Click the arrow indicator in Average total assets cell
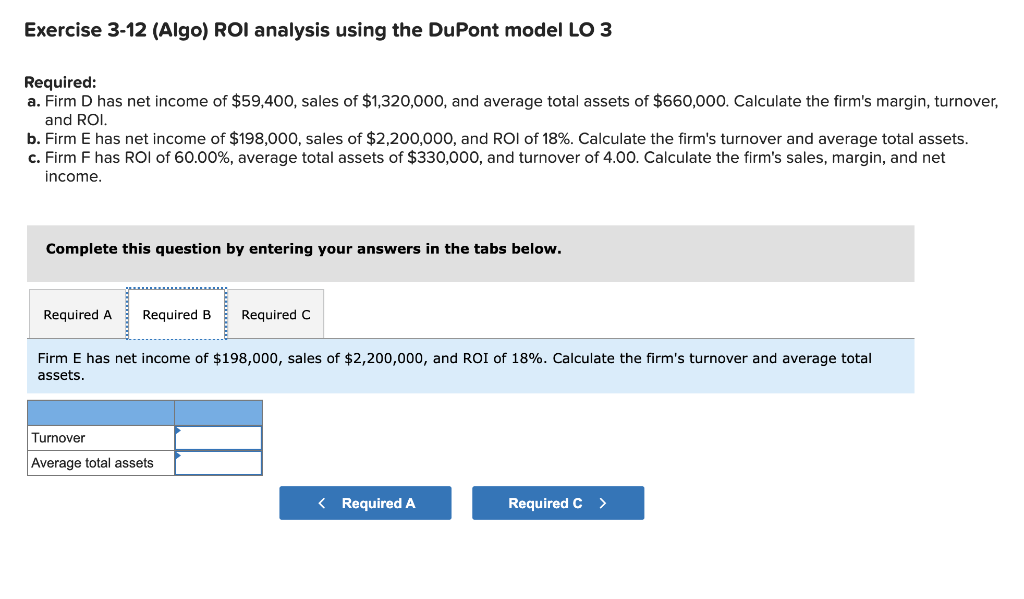This screenshot has width=1024, height=599. (x=179, y=457)
